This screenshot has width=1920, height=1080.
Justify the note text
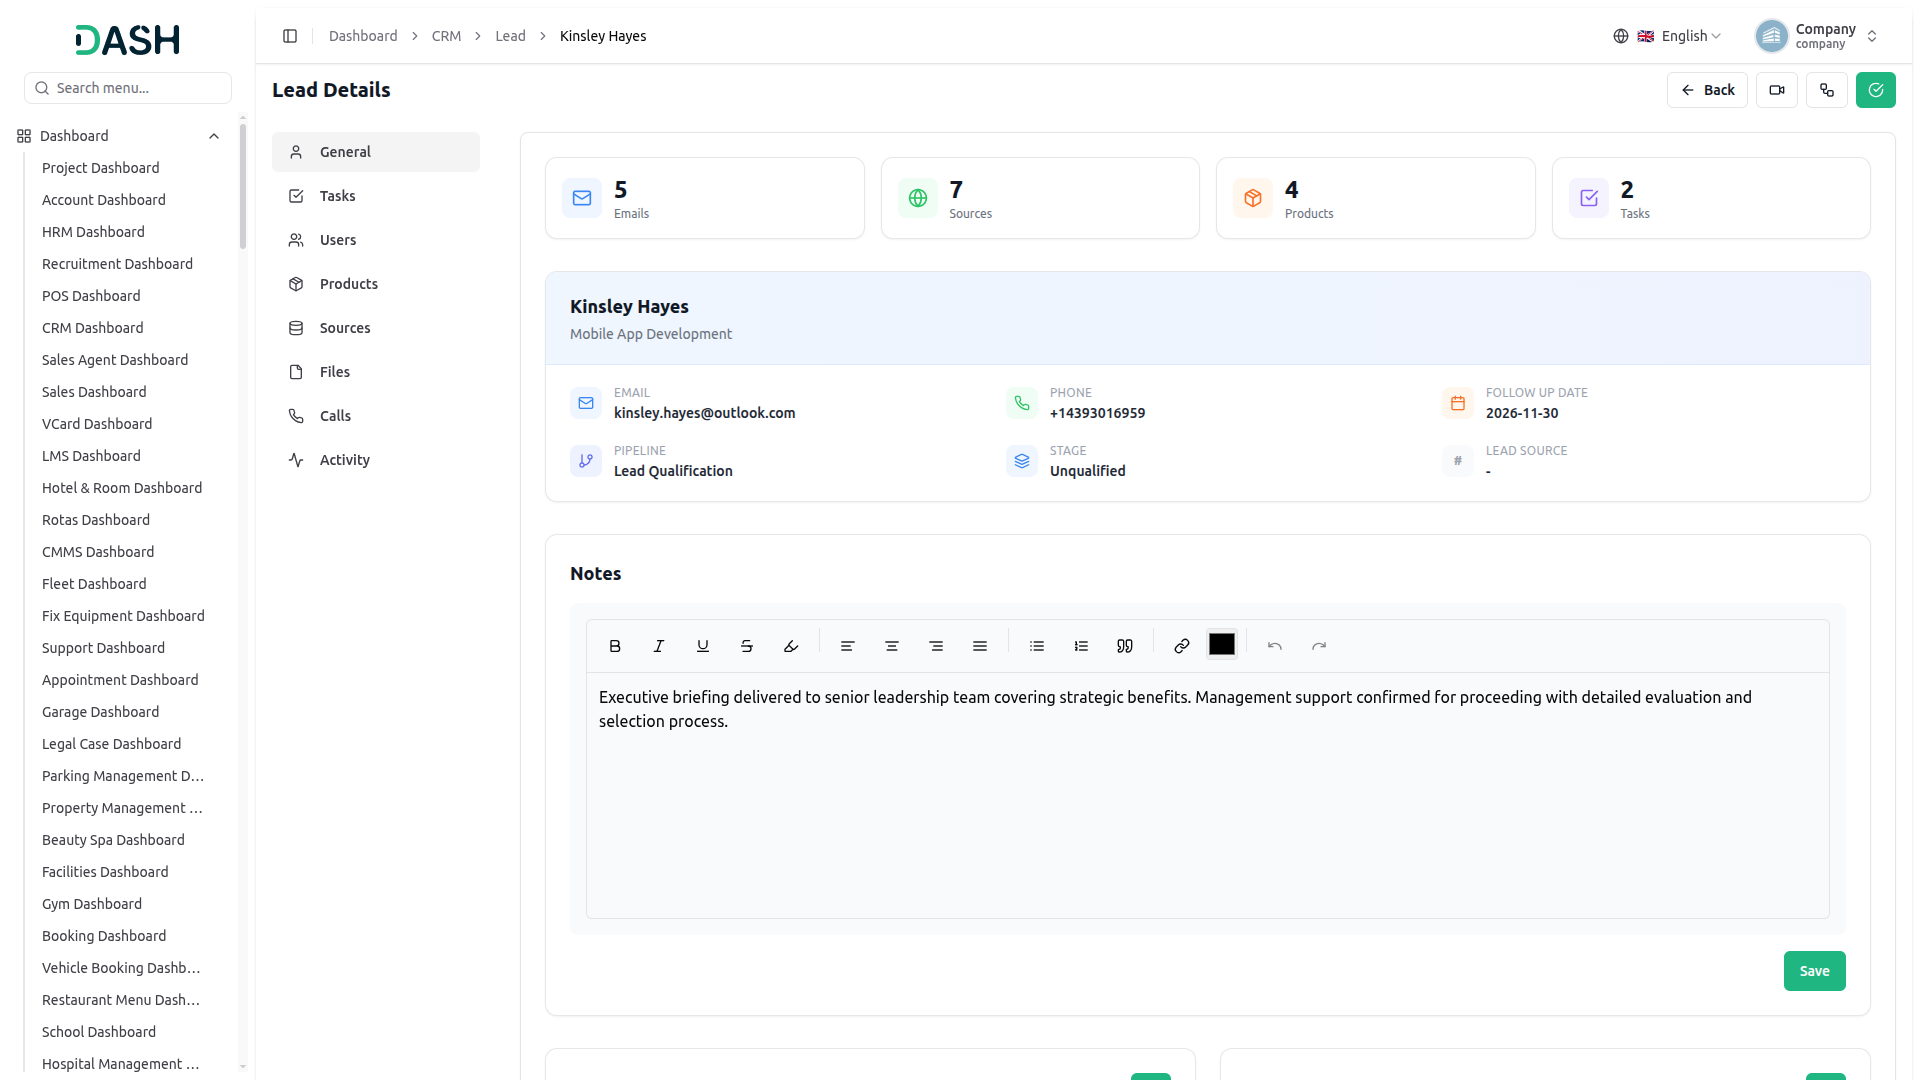(x=980, y=646)
